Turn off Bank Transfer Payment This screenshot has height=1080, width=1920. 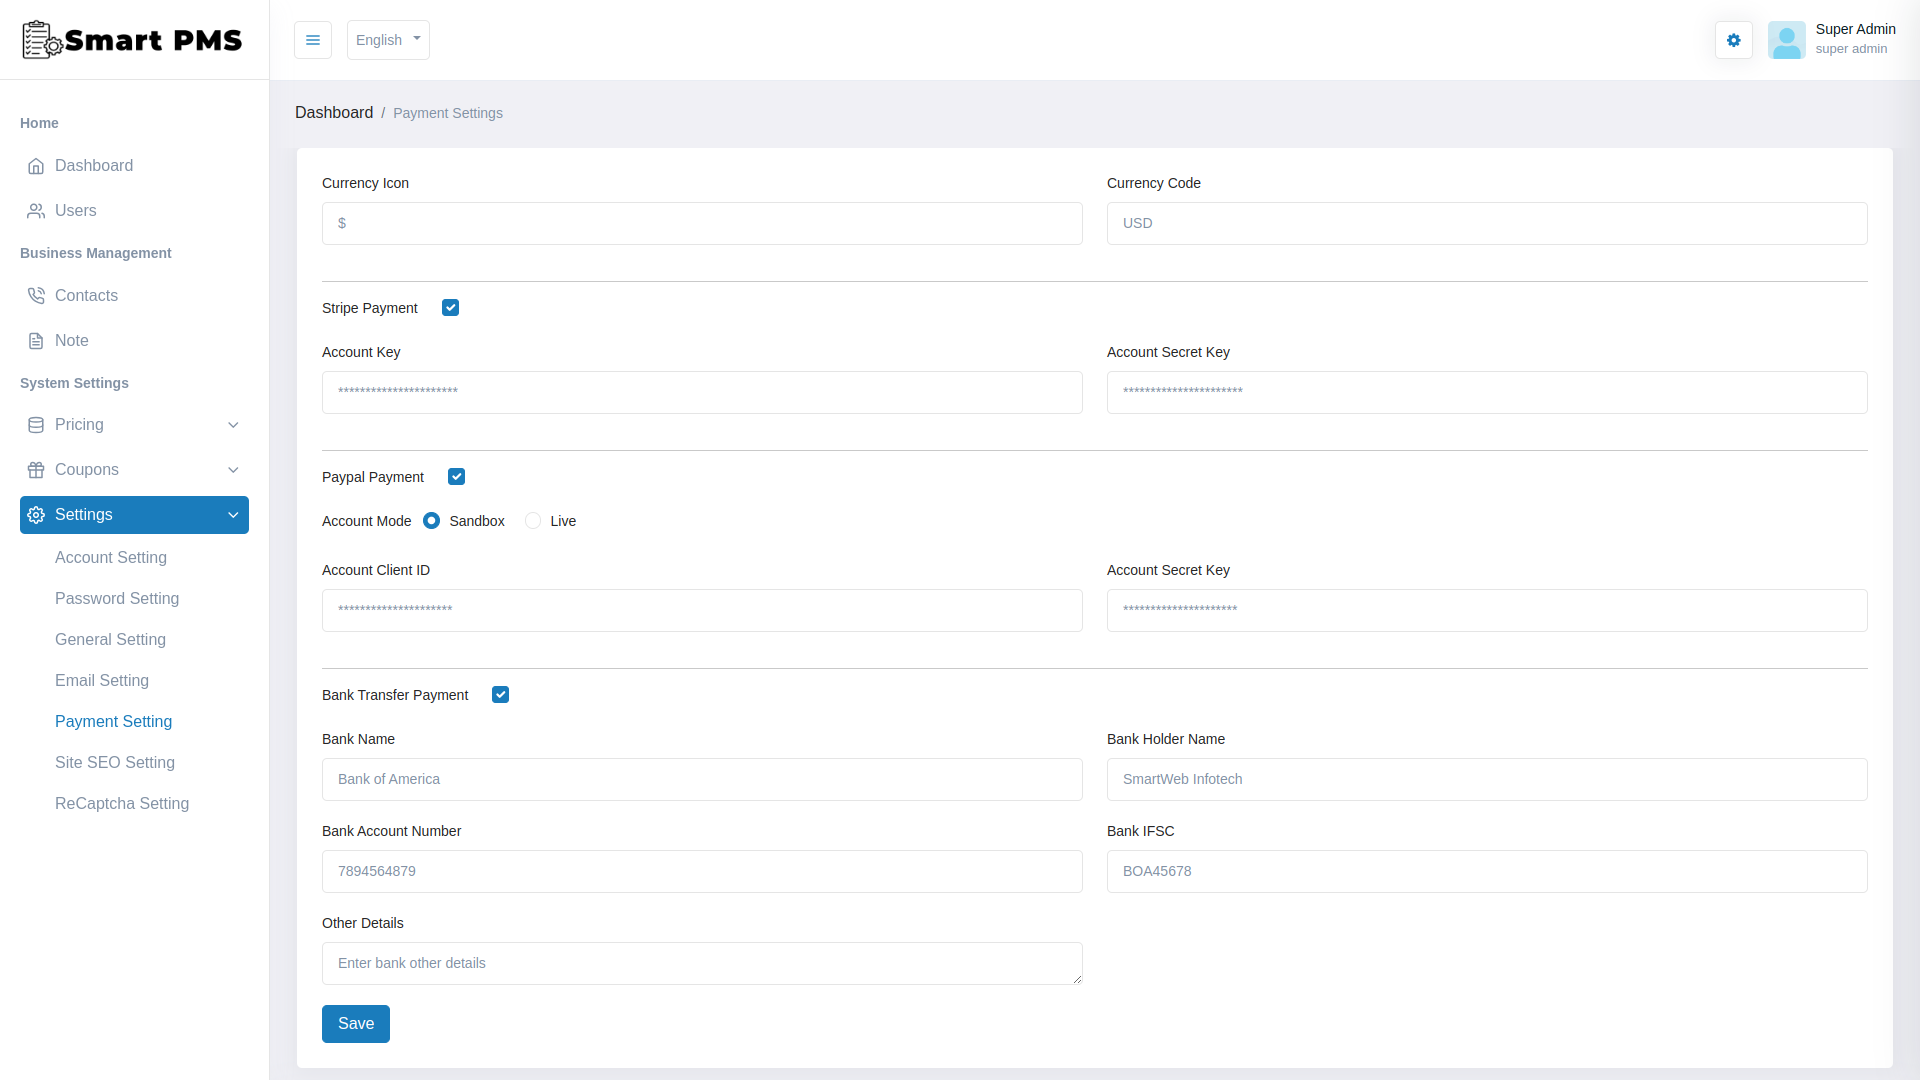[x=500, y=694]
